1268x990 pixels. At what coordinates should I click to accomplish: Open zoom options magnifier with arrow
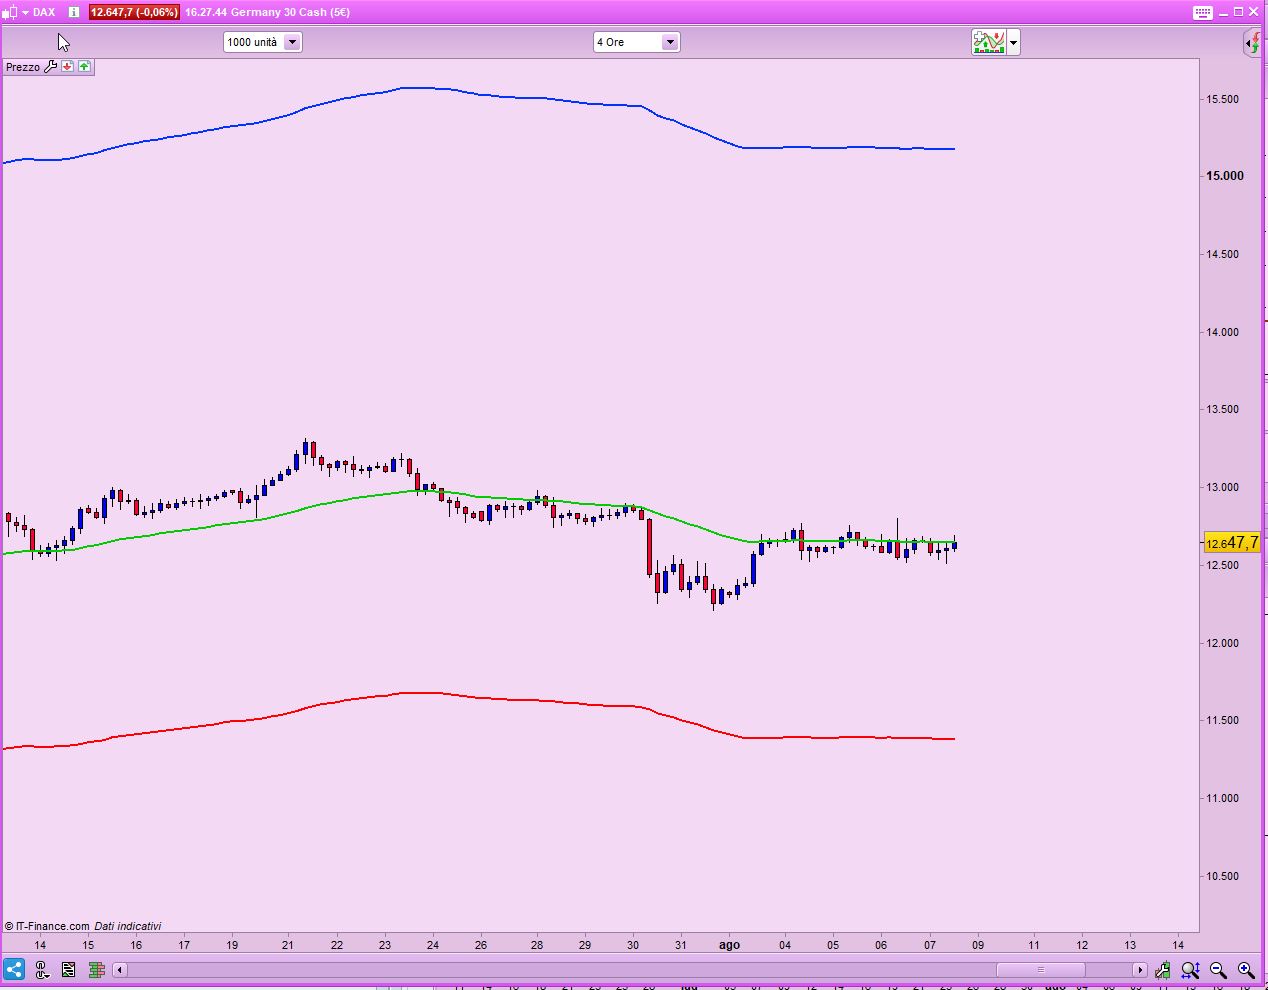[1190, 969]
